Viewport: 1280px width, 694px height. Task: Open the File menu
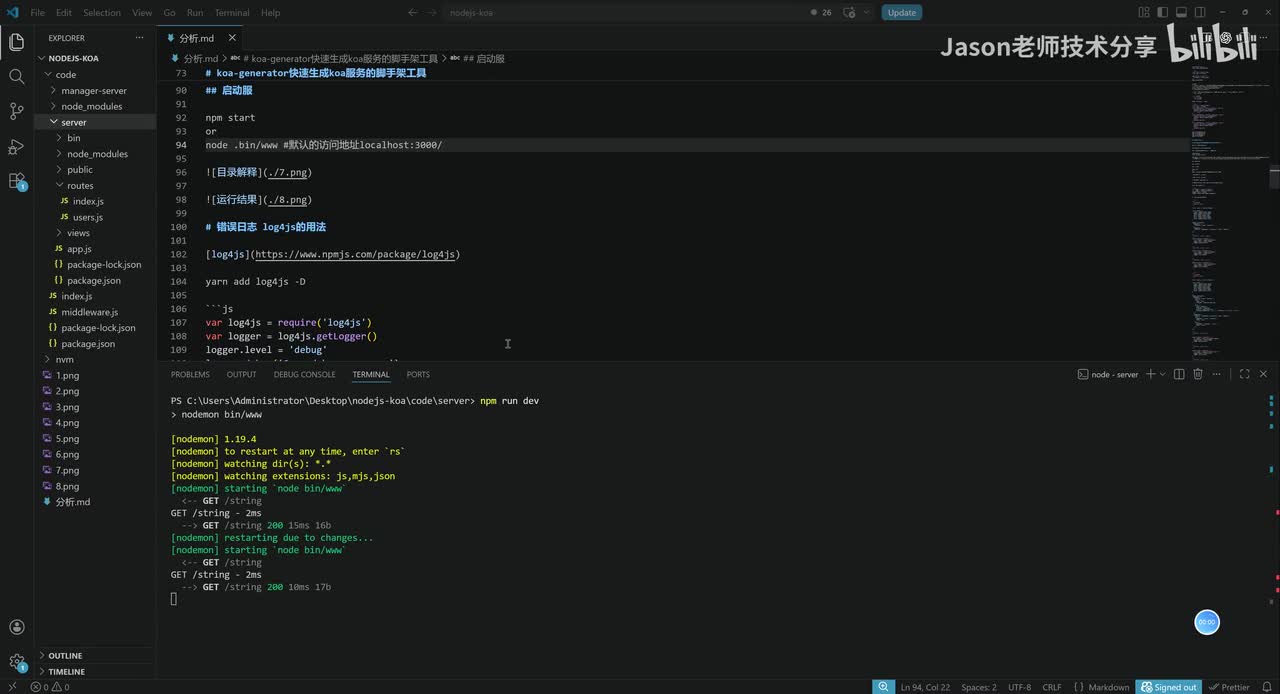[37, 12]
